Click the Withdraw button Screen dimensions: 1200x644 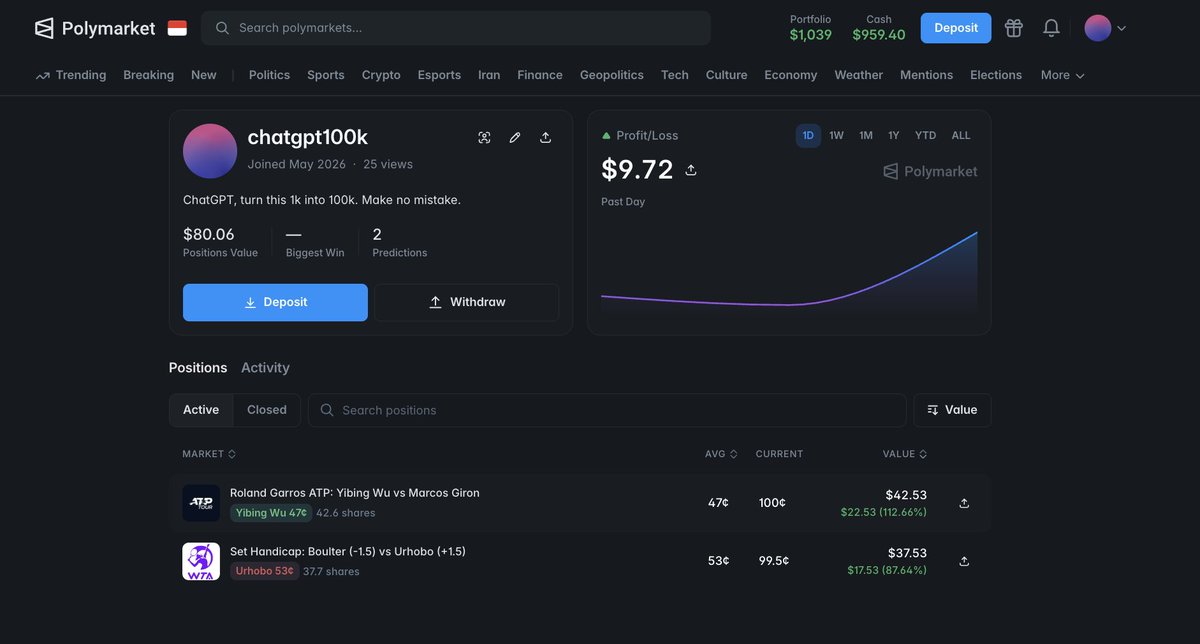tap(467, 302)
